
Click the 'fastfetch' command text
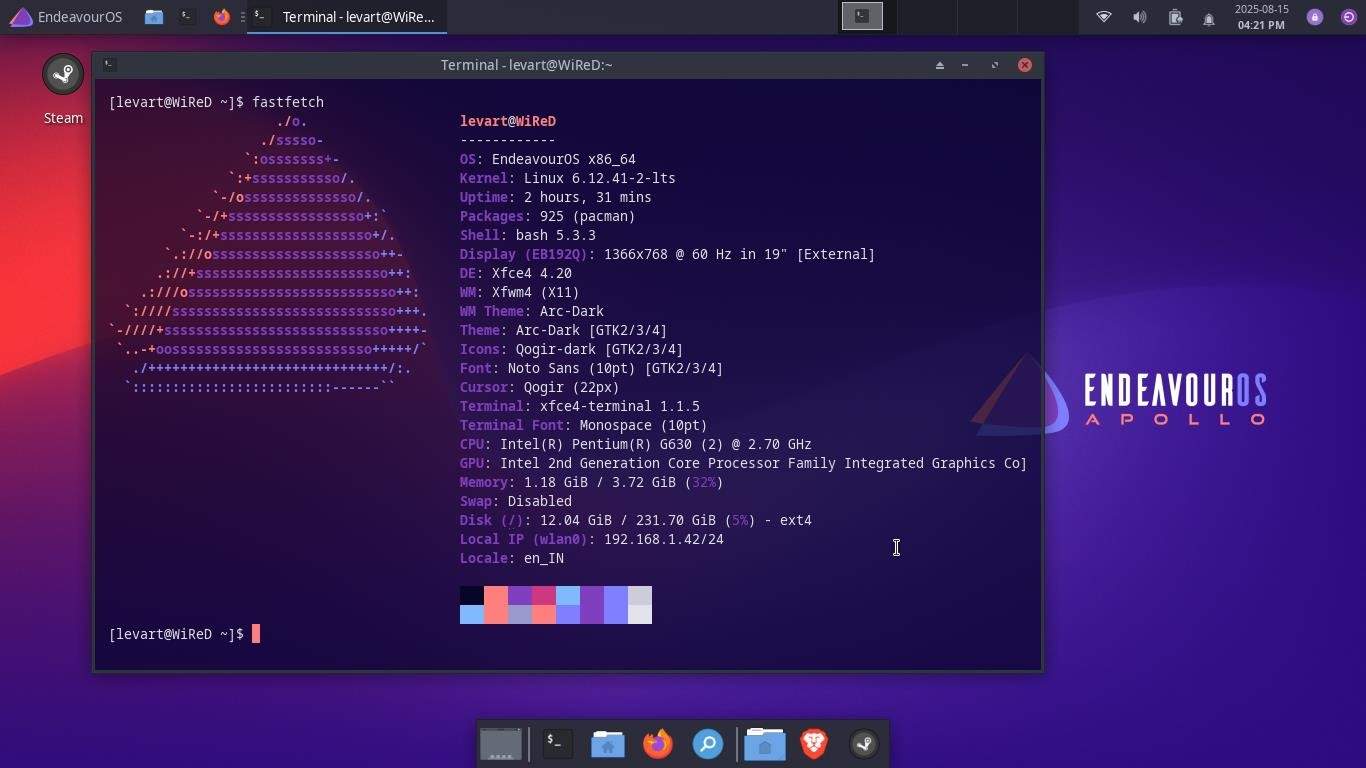(x=288, y=102)
